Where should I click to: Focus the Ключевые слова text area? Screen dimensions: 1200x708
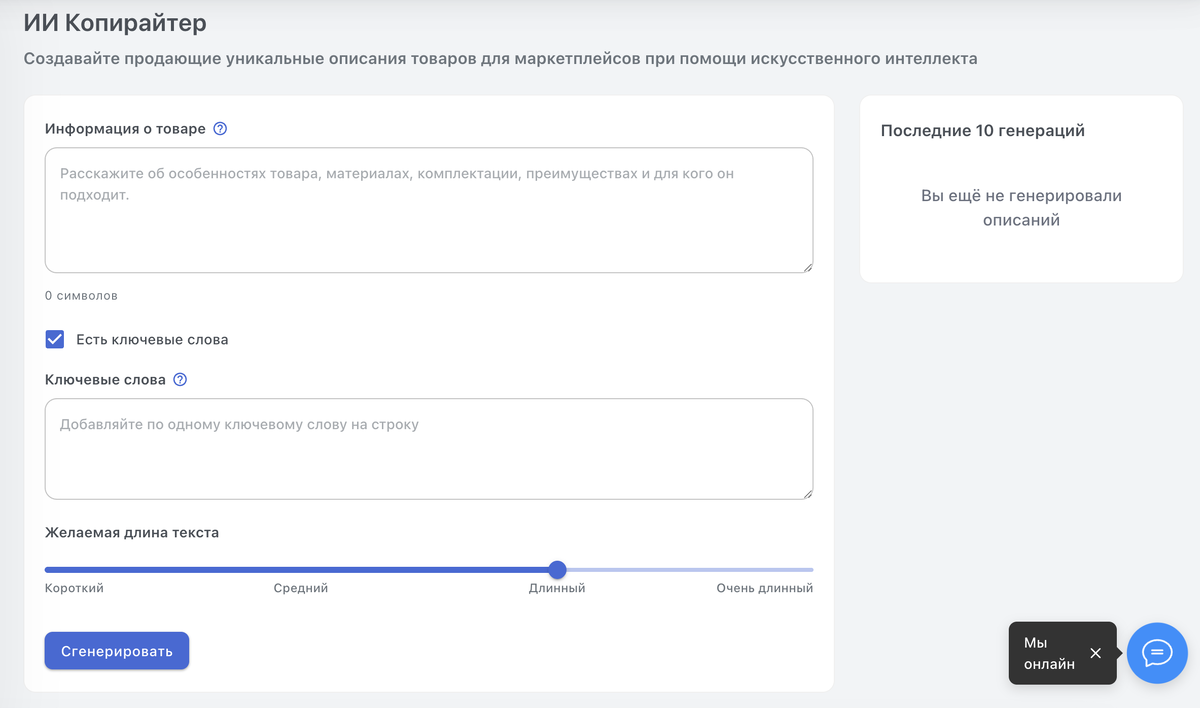tap(429, 449)
